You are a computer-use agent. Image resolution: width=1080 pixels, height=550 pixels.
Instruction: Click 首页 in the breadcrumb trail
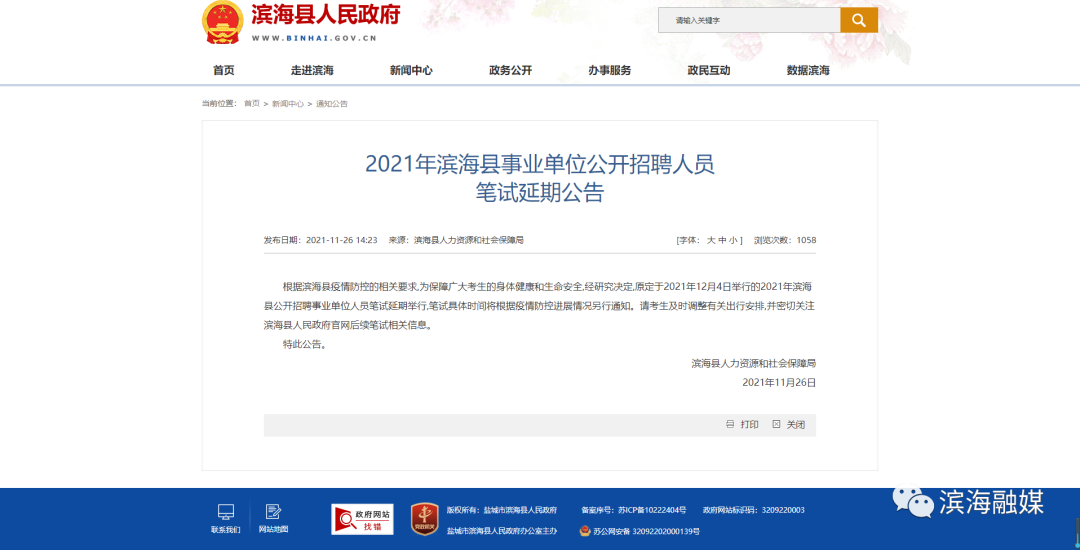252,104
